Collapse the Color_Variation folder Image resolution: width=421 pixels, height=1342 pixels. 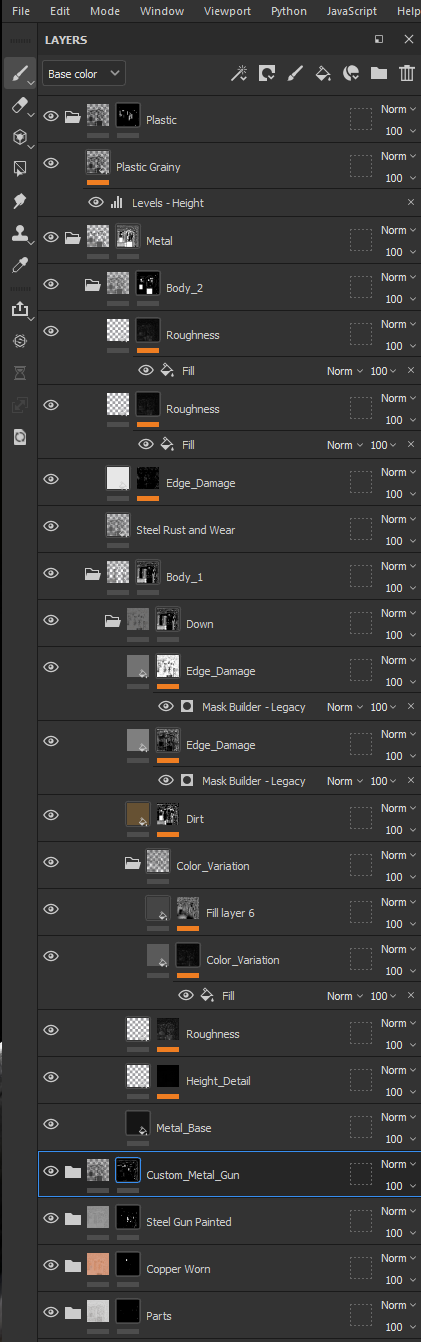pyautogui.click(x=132, y=864)
